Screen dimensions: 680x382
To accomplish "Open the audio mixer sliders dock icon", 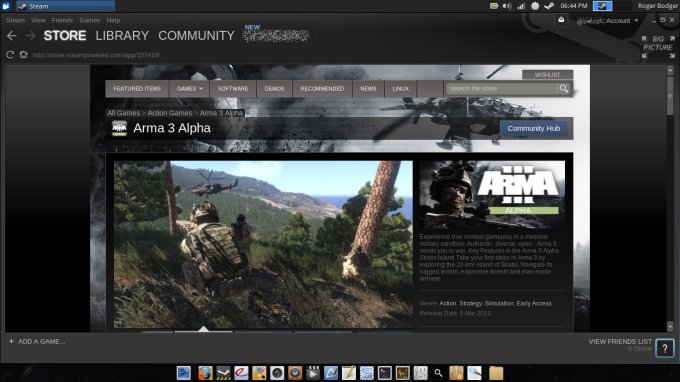I will (420, 373).
